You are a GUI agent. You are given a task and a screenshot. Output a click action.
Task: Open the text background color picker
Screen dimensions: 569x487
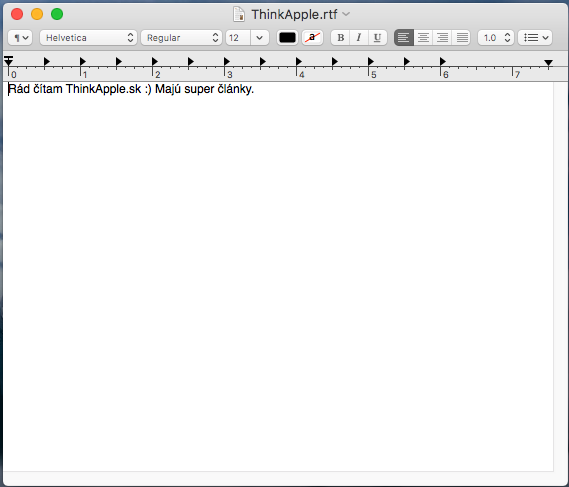click(x=312, y=38)
